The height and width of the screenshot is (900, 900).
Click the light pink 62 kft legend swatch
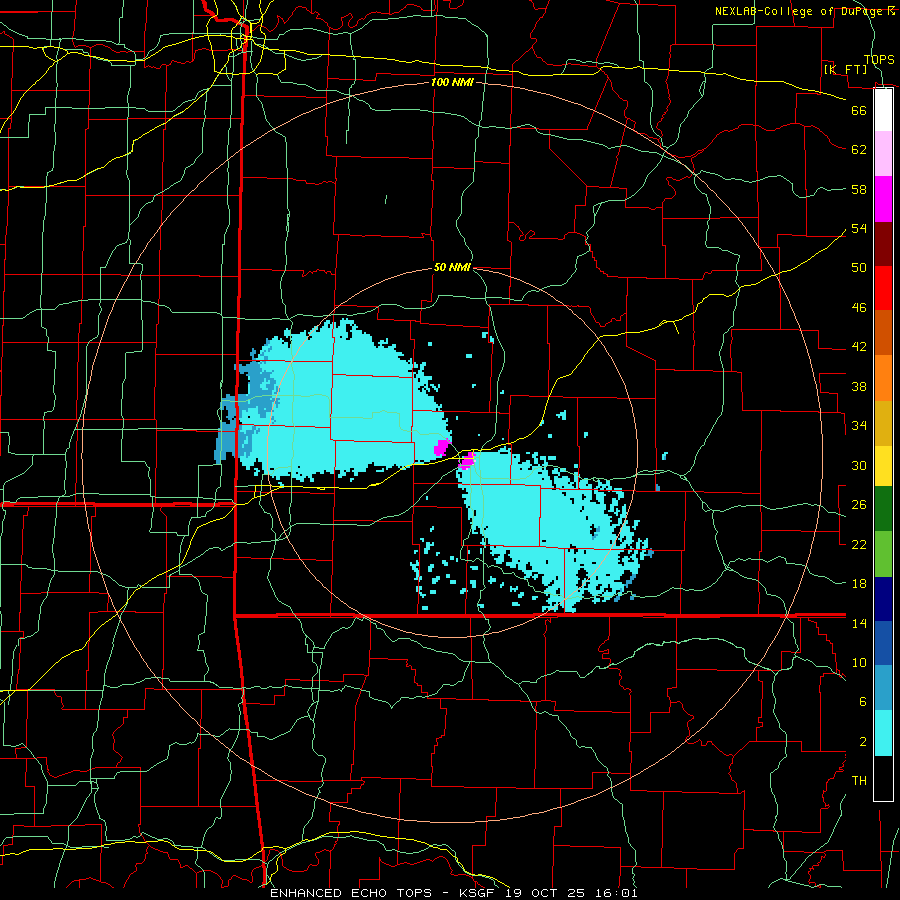coord(883,153)
